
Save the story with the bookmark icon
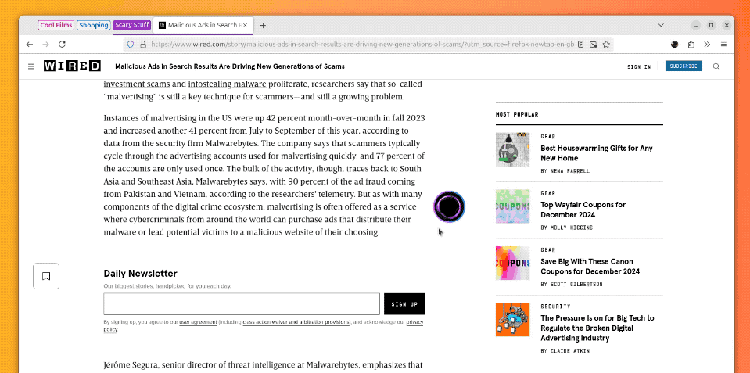click(46, 276)
